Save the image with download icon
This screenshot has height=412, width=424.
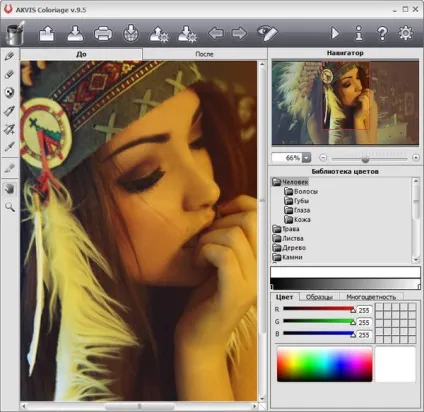tap(75, 34)
